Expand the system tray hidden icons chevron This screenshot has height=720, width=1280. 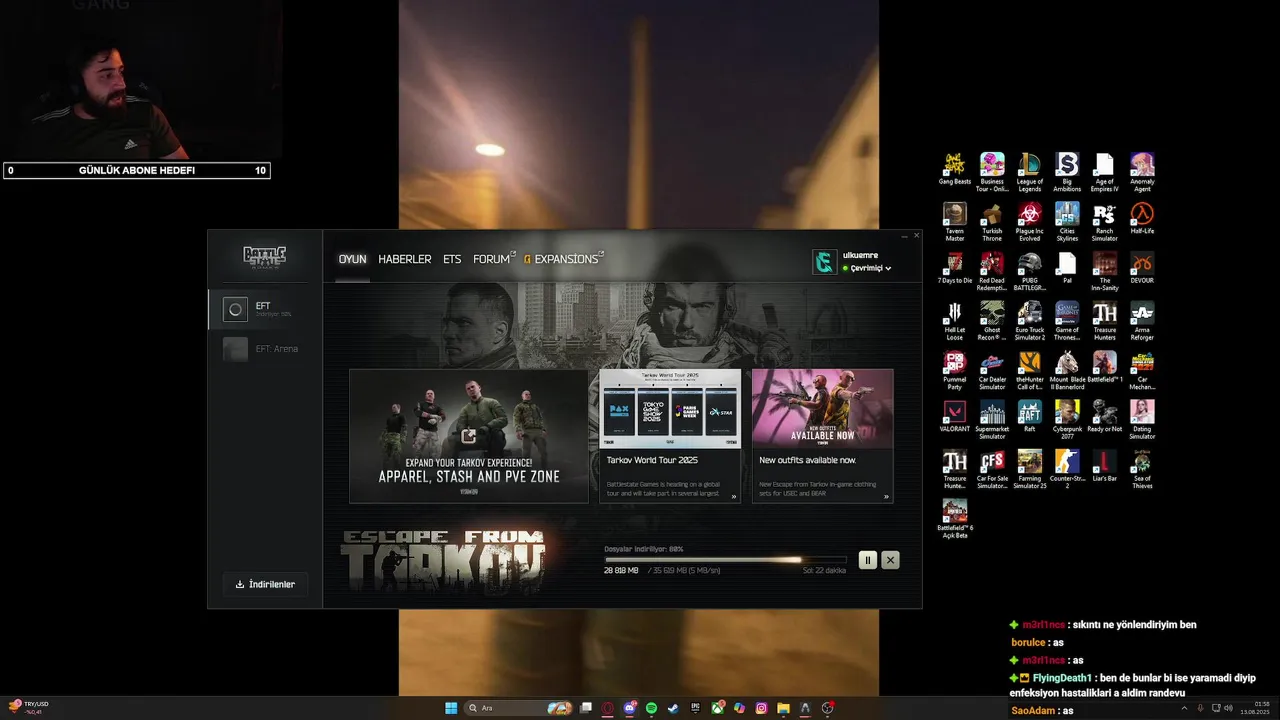click(1184, 708)
